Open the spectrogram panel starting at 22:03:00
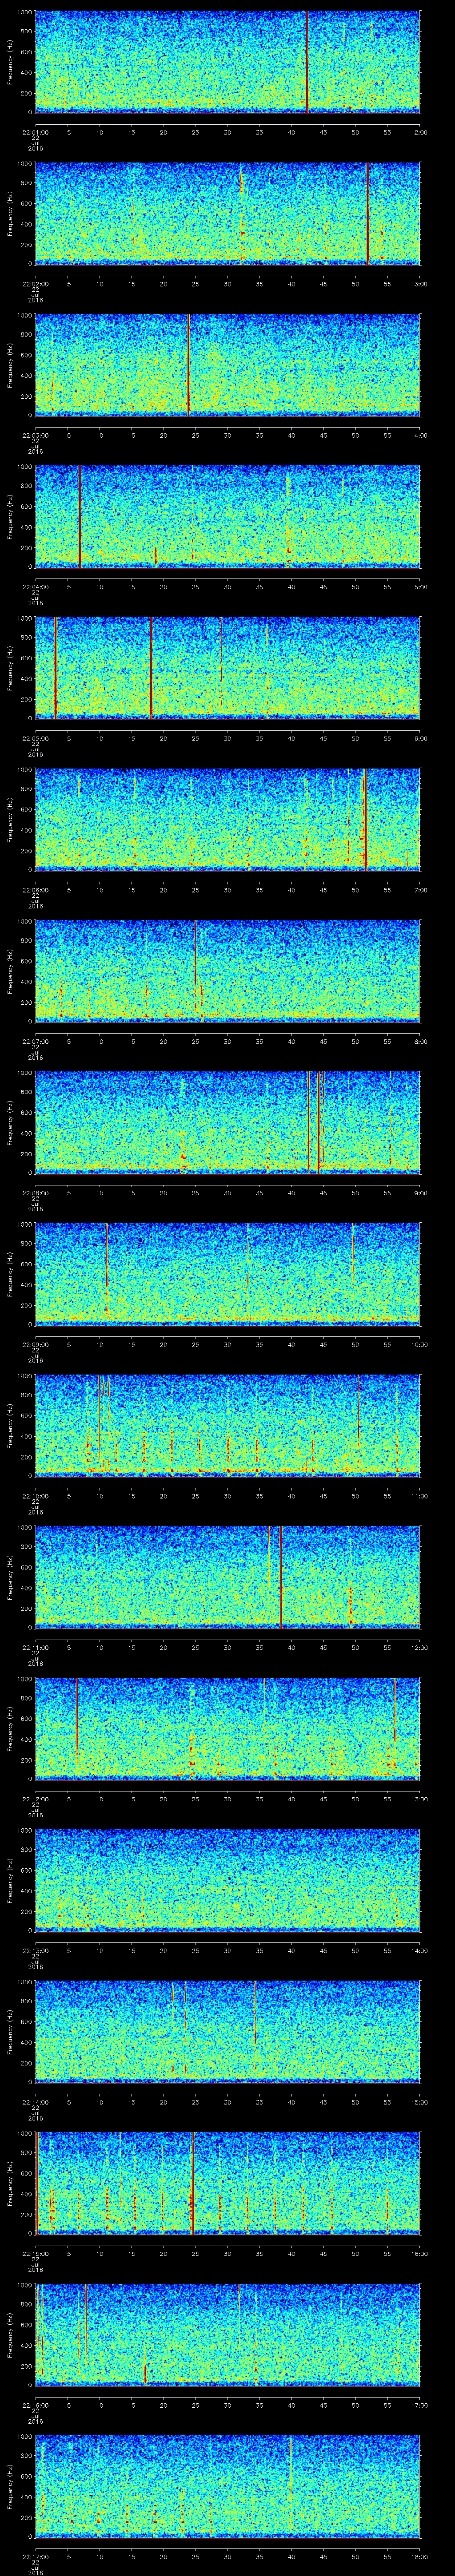455x2576 pixels. (x=228, y=365)
